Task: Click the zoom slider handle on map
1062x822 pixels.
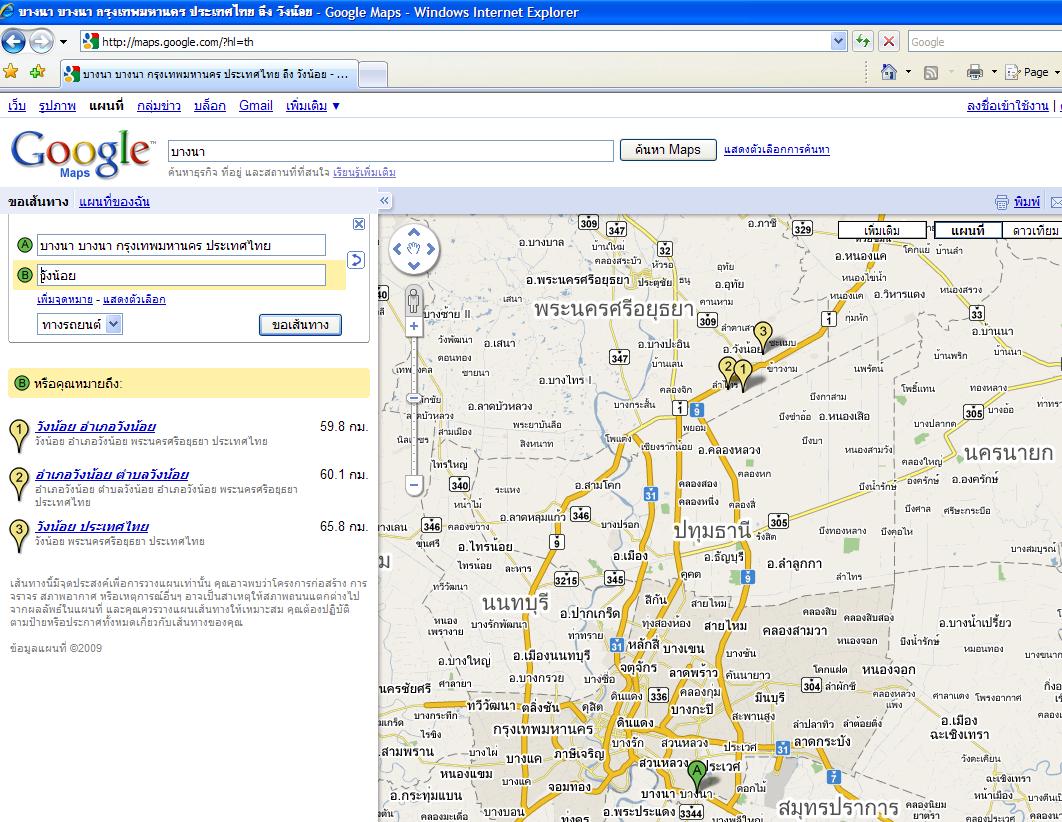Action: point(414,397)
